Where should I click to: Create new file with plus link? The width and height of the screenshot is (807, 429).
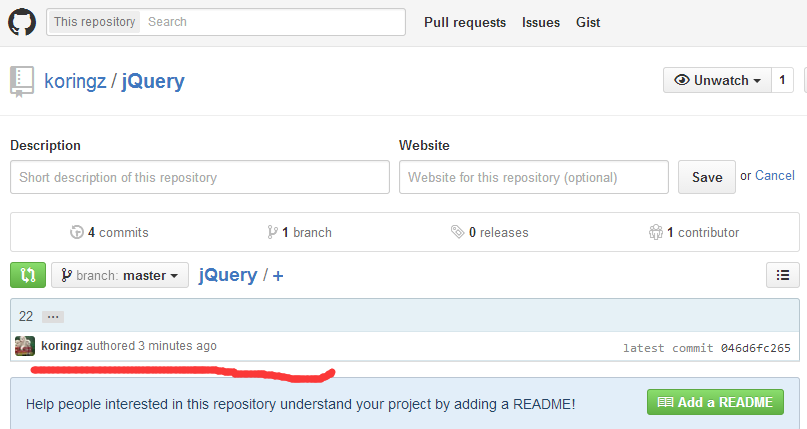[x=278, y=276]
